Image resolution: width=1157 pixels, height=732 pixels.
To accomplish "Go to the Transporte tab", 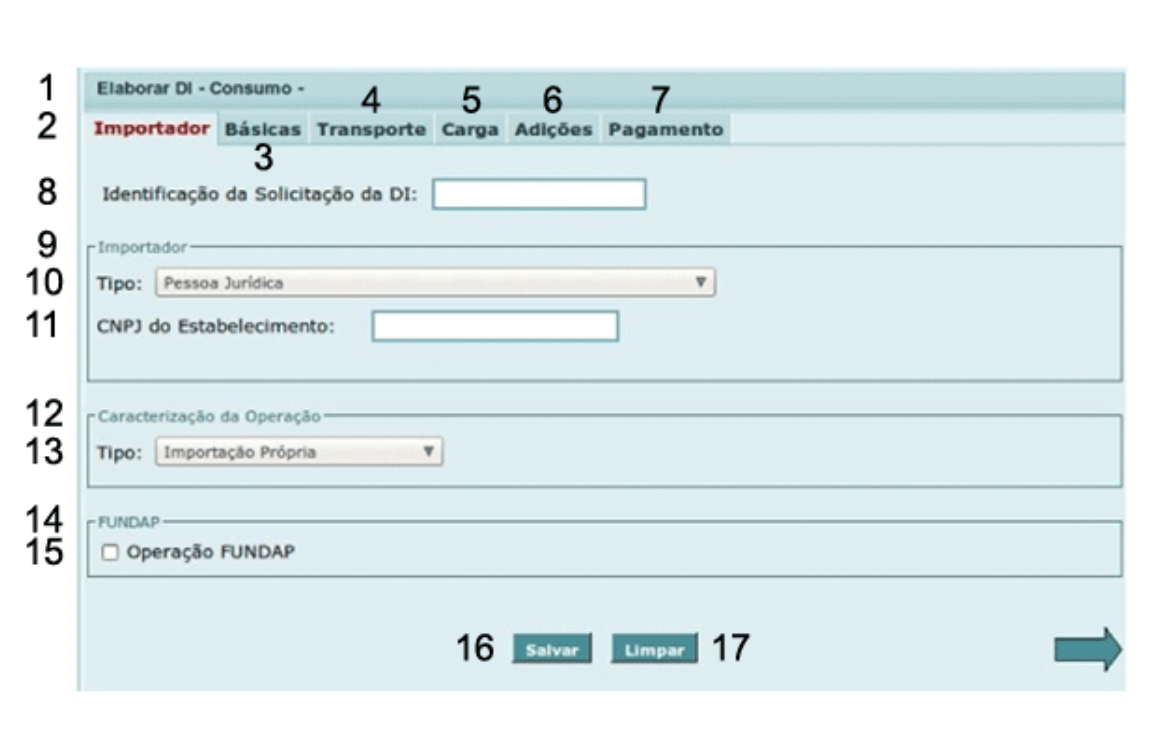I will pos(371,130).
